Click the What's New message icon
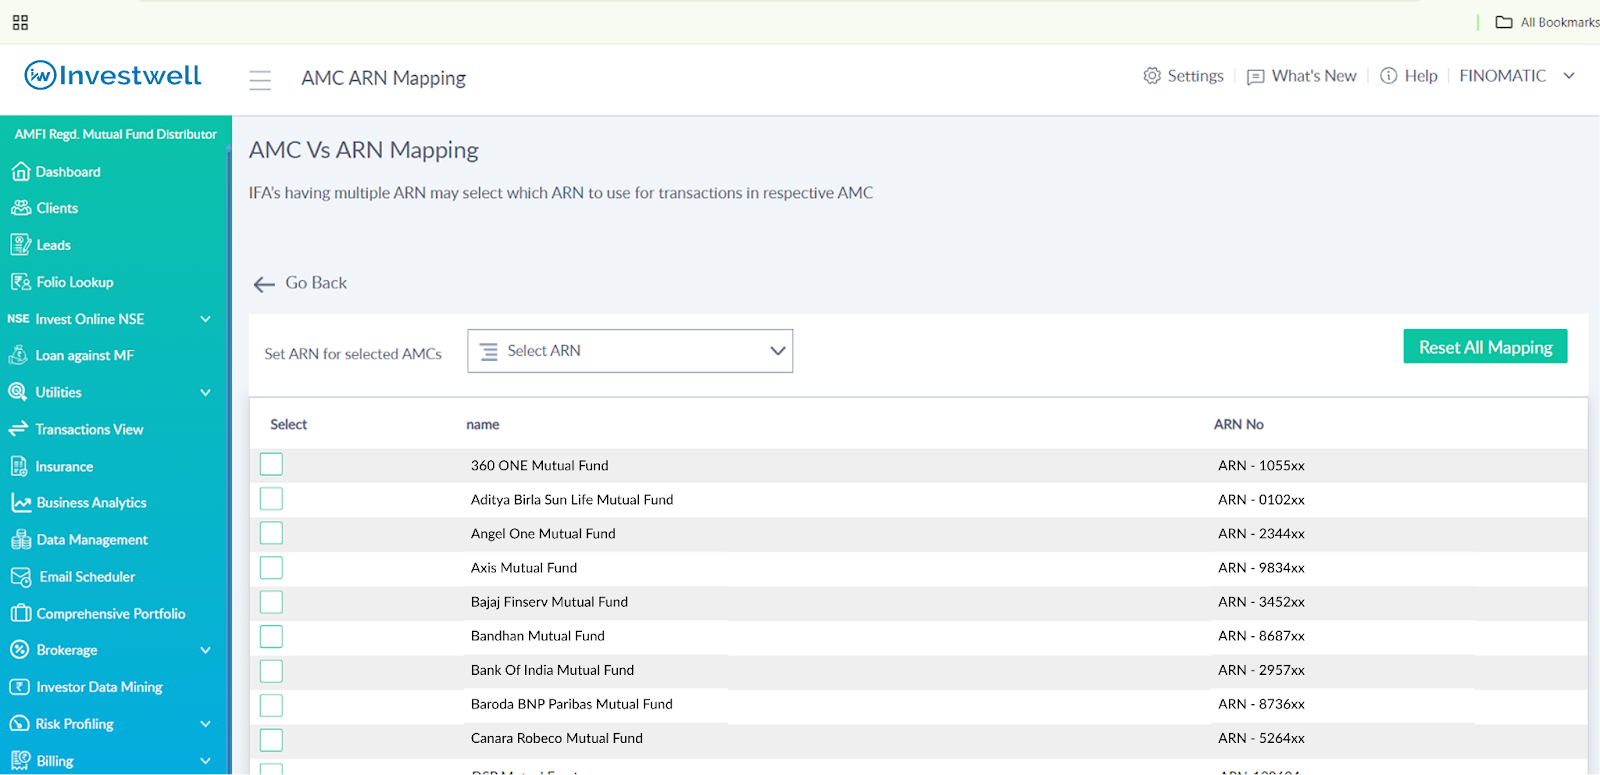 click(x=1256, y=77)
